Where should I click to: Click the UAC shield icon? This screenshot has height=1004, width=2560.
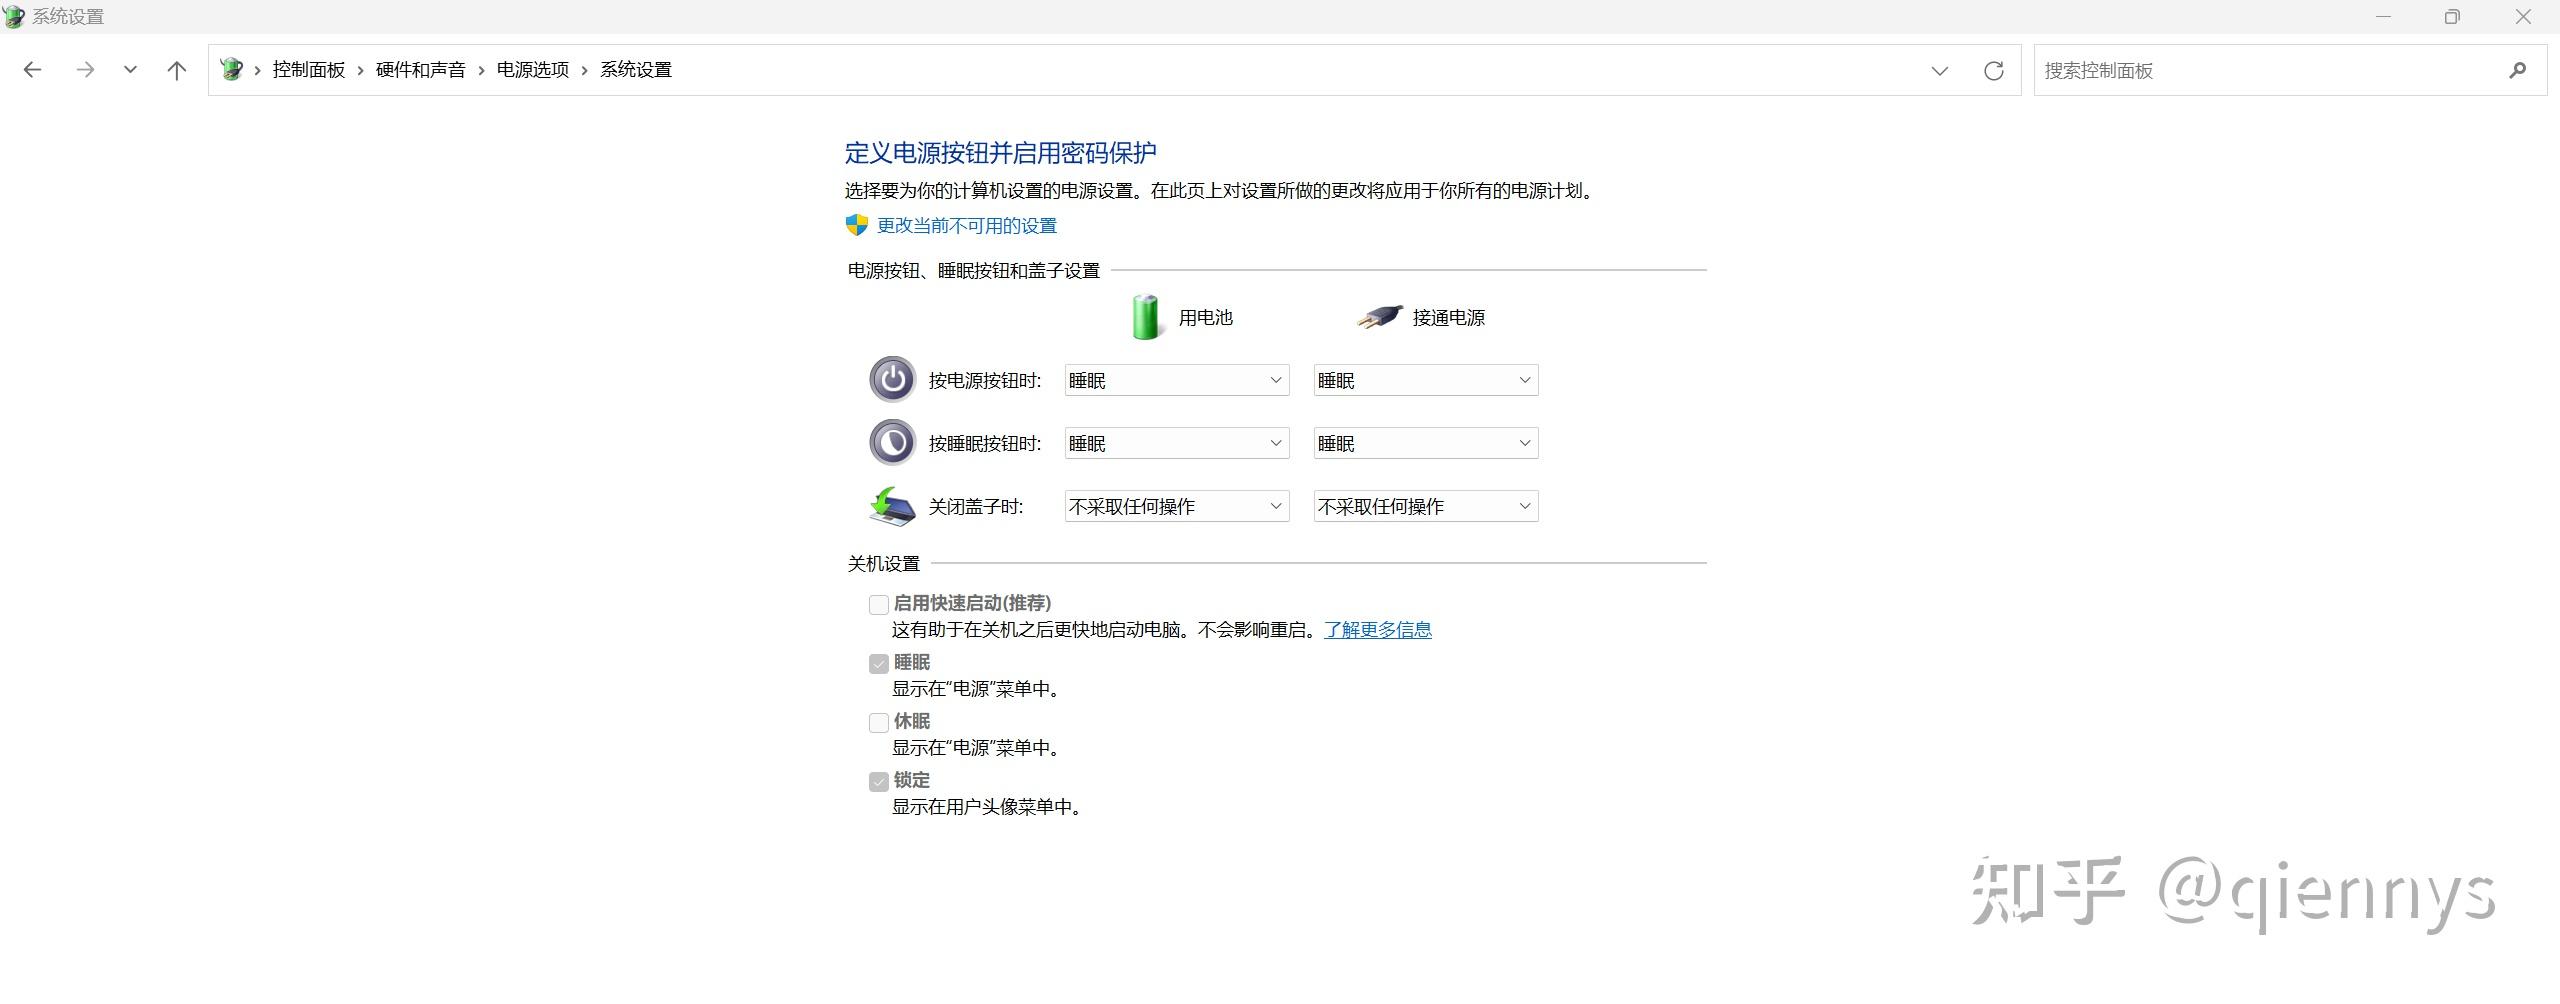pyautogui.click(x=857, y=225)
